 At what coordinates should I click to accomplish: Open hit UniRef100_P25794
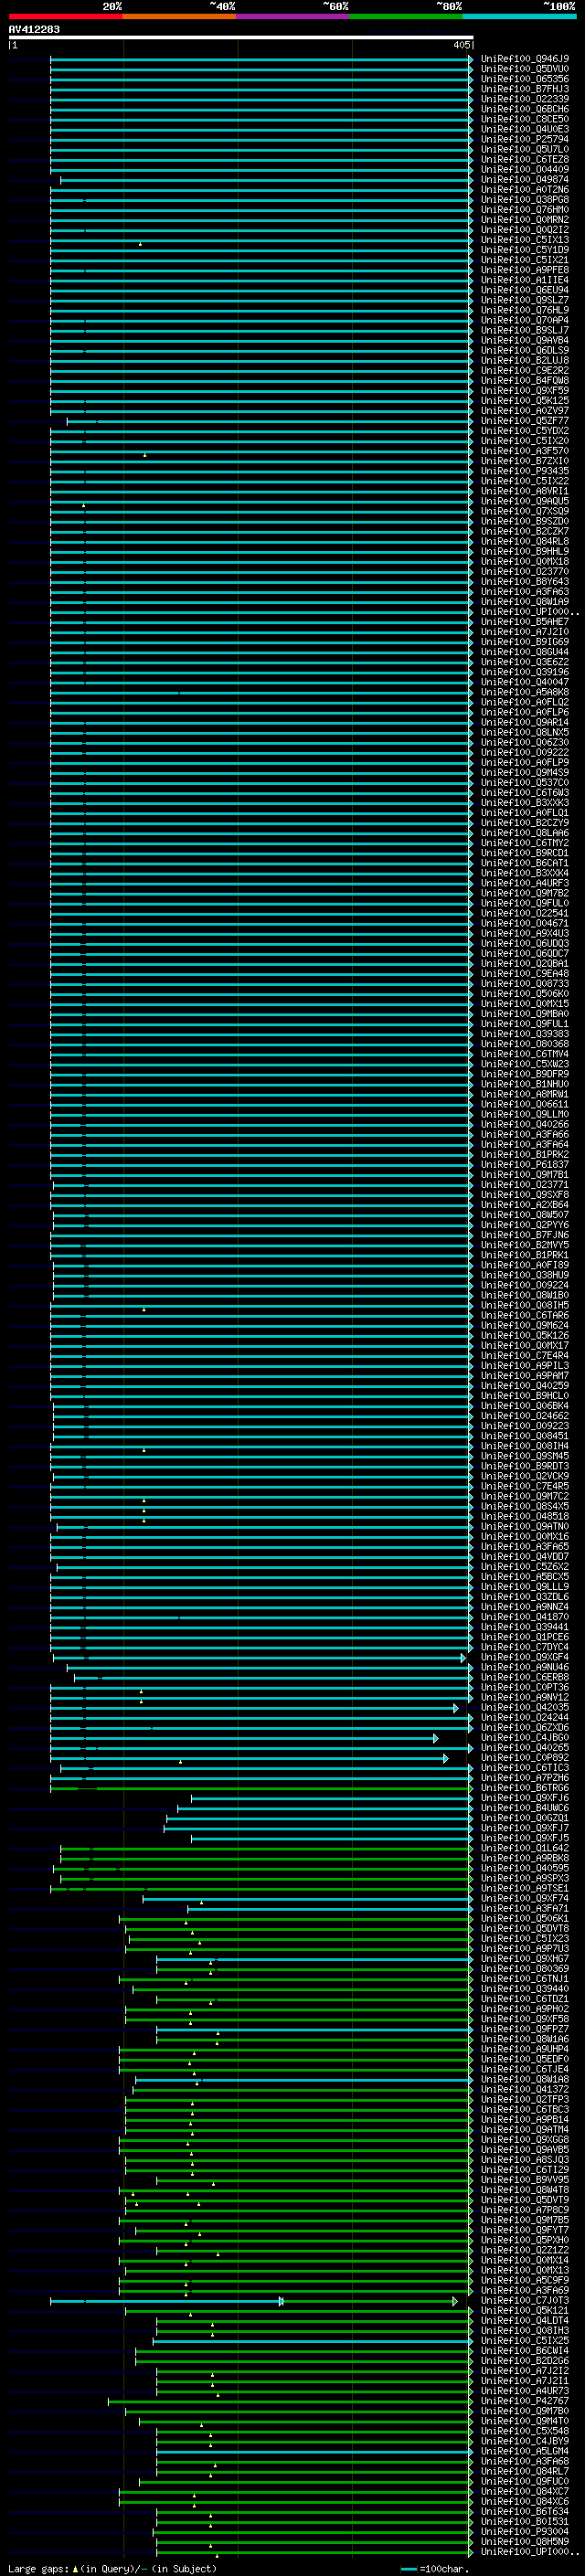pos(525,139)
